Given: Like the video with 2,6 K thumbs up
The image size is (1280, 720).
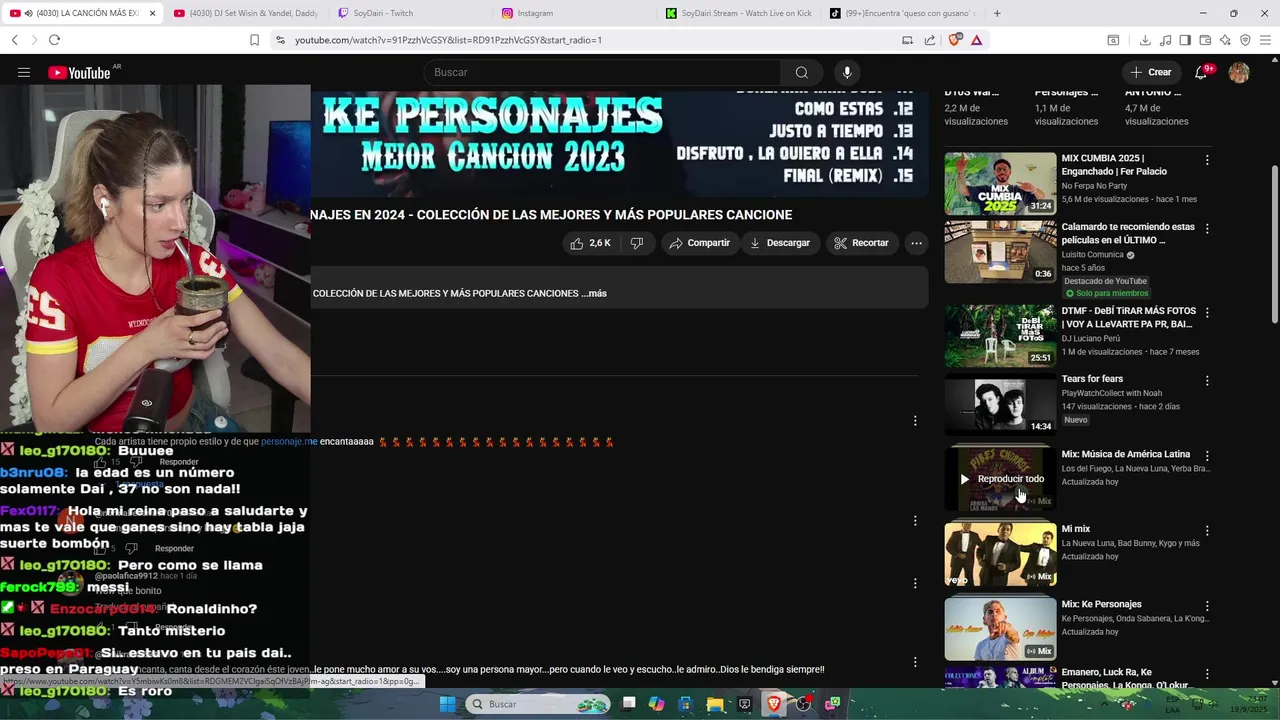Looking at the screenshot, I should (590, 243).
